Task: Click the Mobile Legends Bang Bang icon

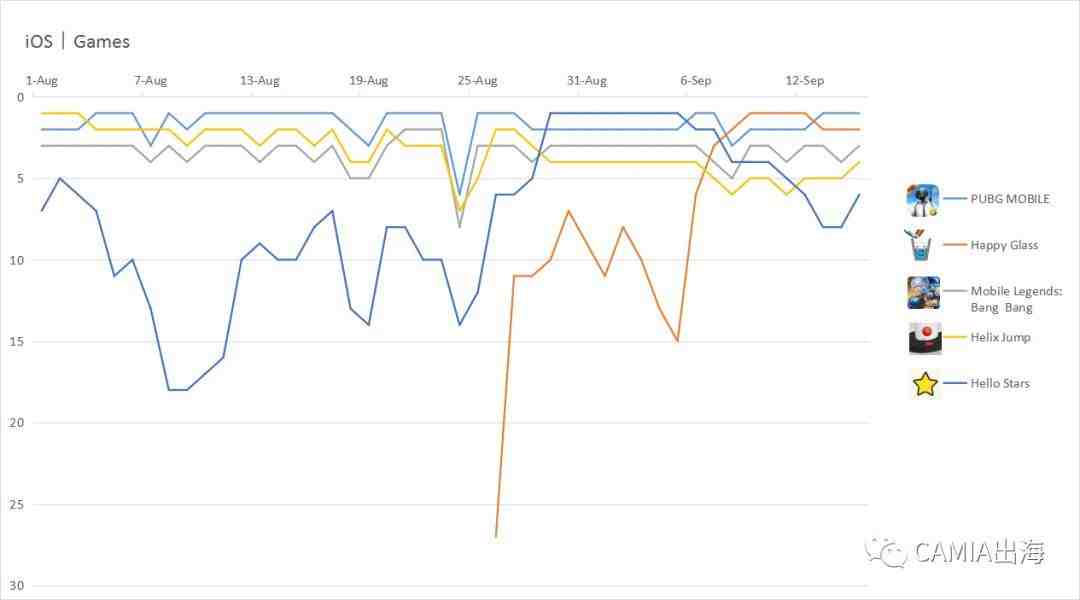Action: pyautogui.click(x=924, y=292)
